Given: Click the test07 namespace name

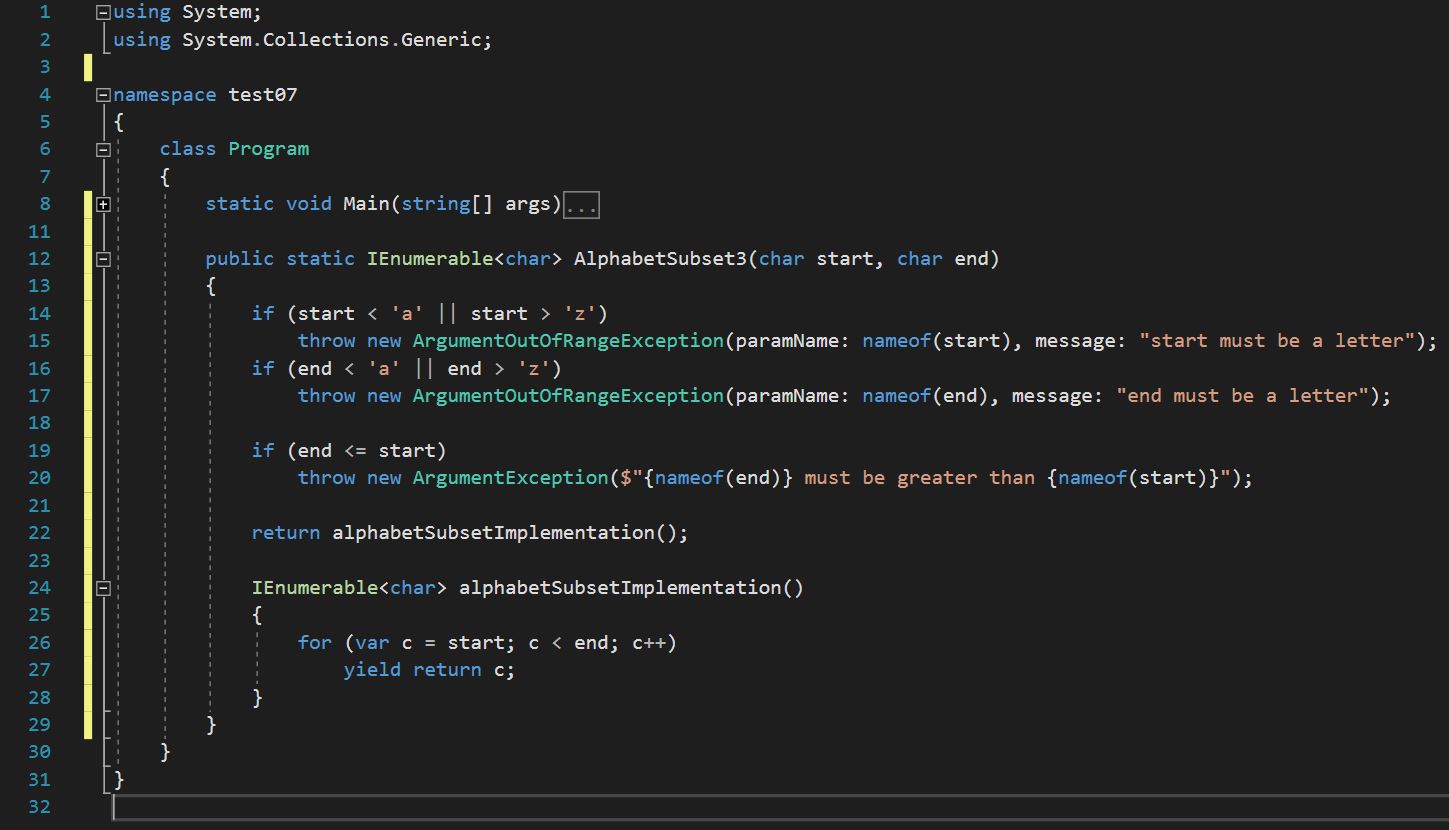Looking at the screenshot, I should click(x=262, y=95).
